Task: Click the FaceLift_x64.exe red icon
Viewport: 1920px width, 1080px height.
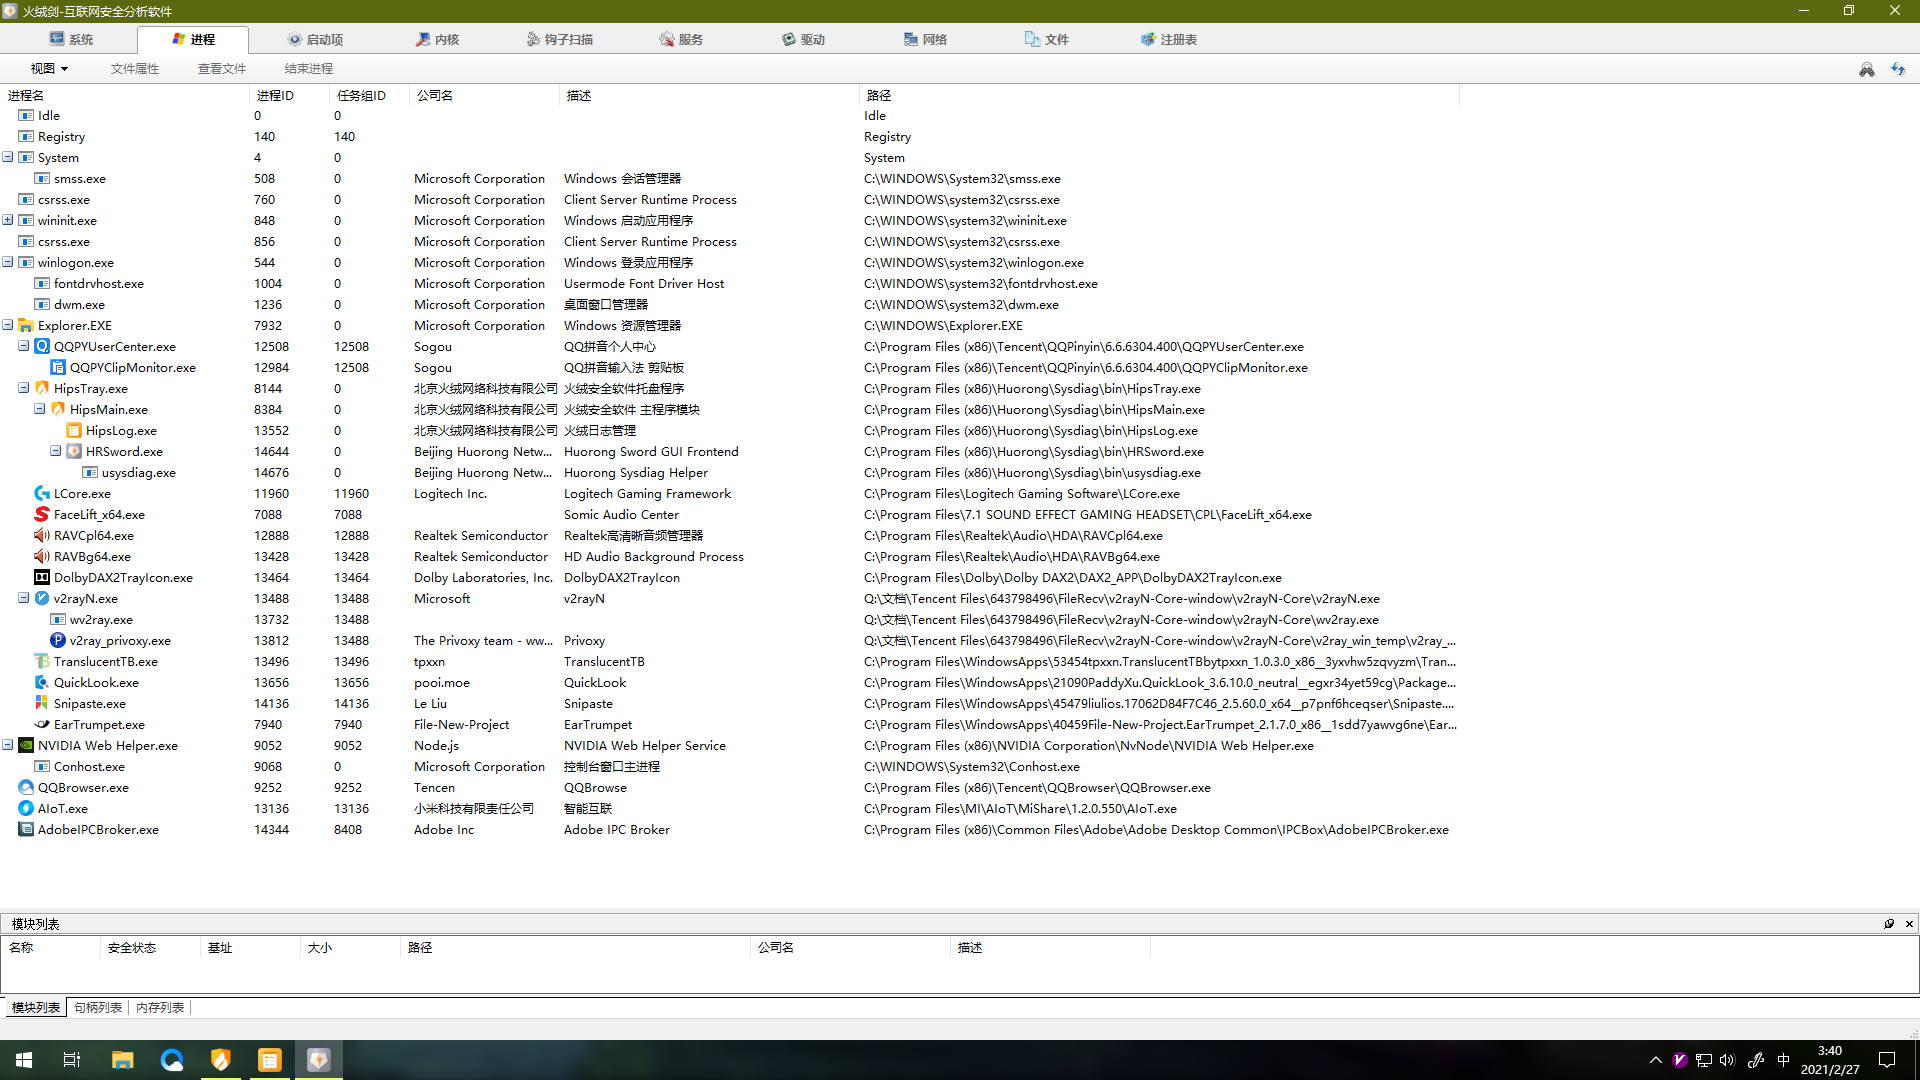Action: (x=42, y=515)
